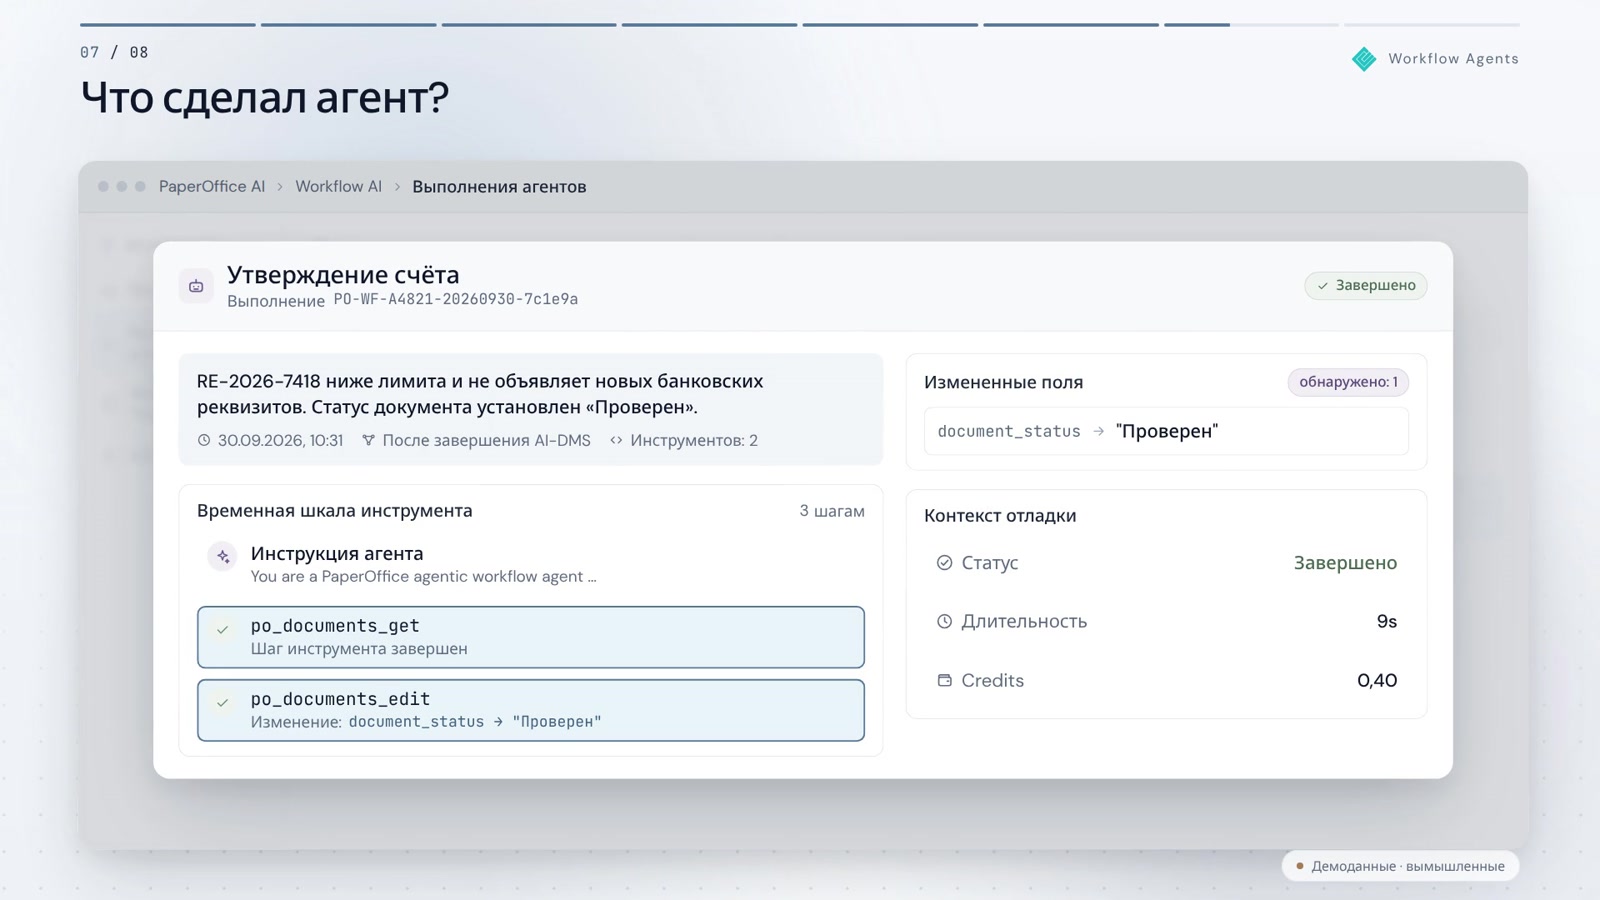Click the Workflow Agents diamond logo
Image resolution: width=1600 pixels, height=900 pixels.
(1364, 59)
